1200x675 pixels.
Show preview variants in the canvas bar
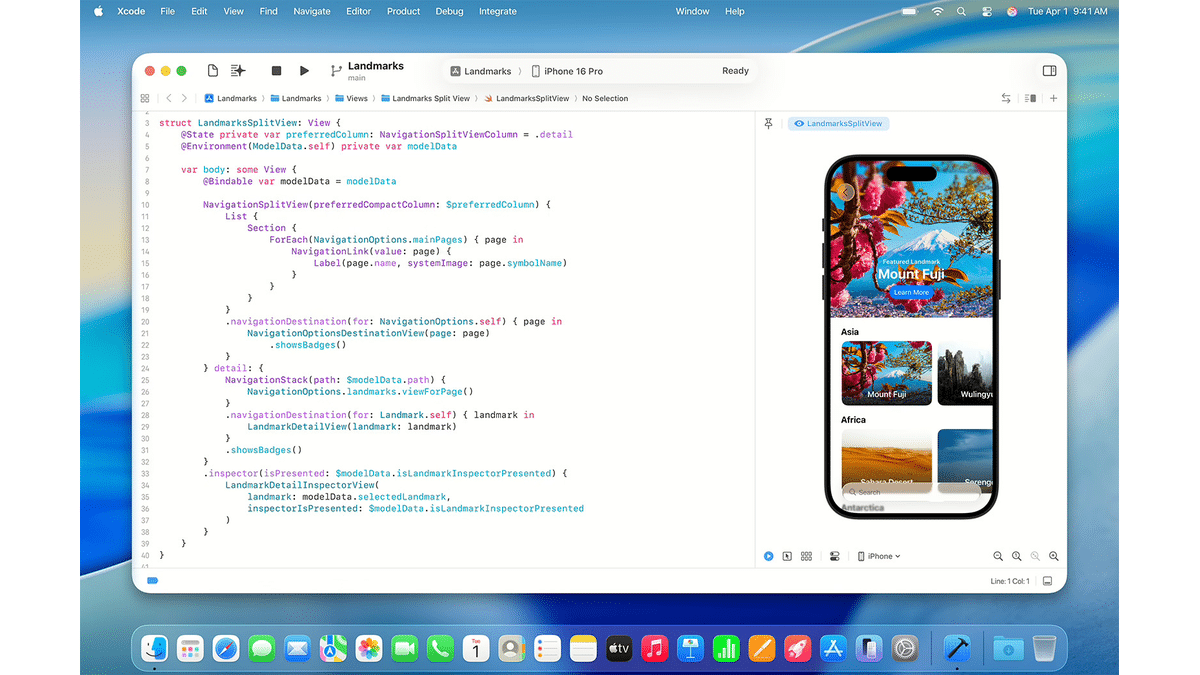806,556
